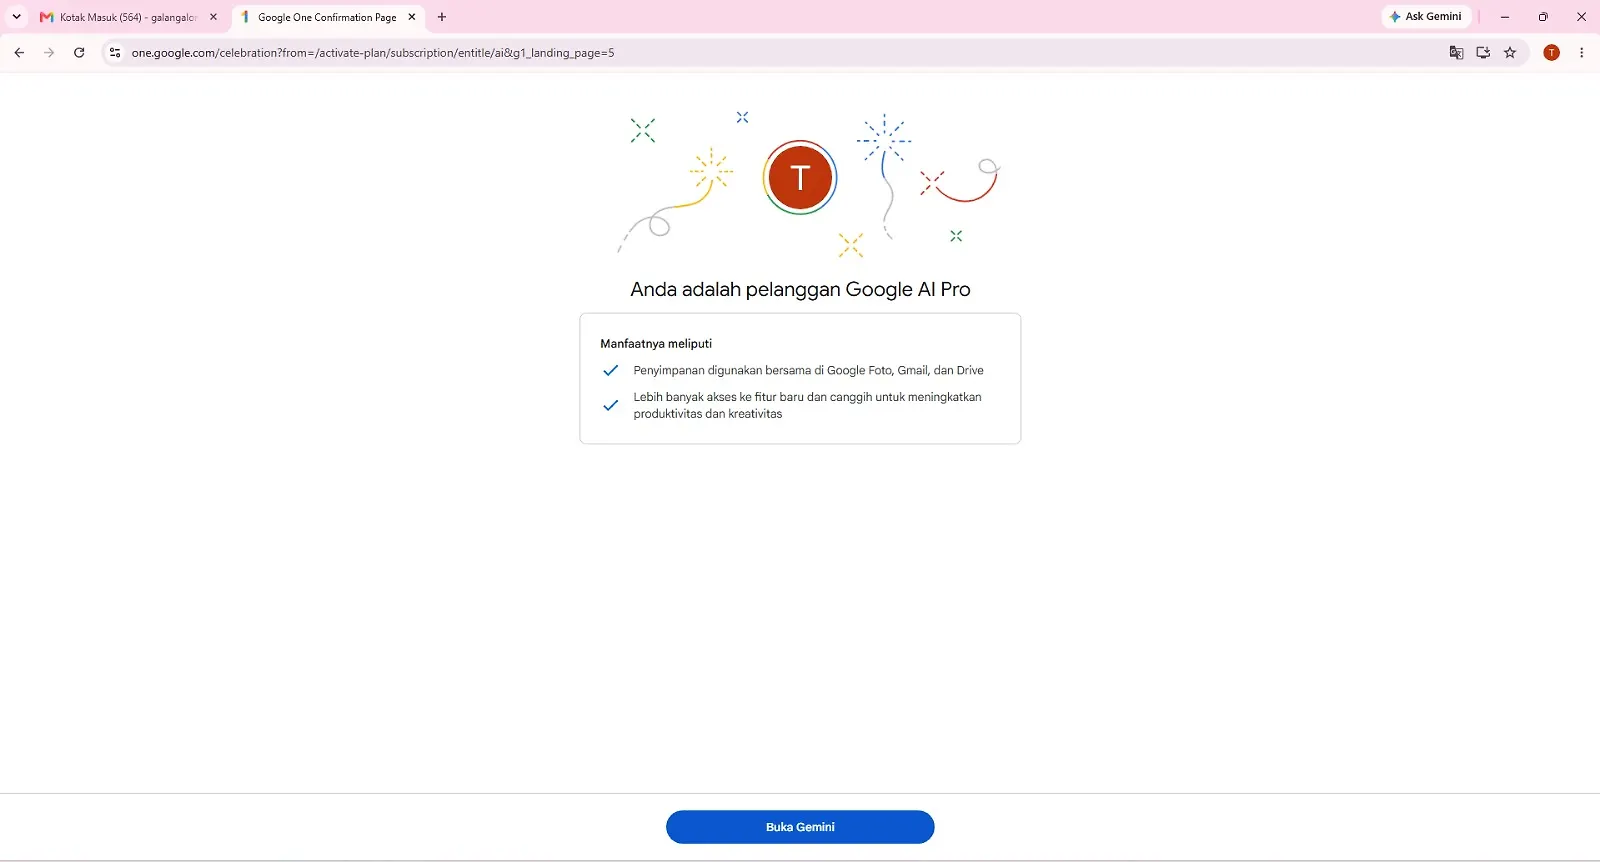Click the Penyimpanan digunakan bersama benefit text
Image resolution: width=1600 pixels, height=862 pixels.
pos(808,370)
